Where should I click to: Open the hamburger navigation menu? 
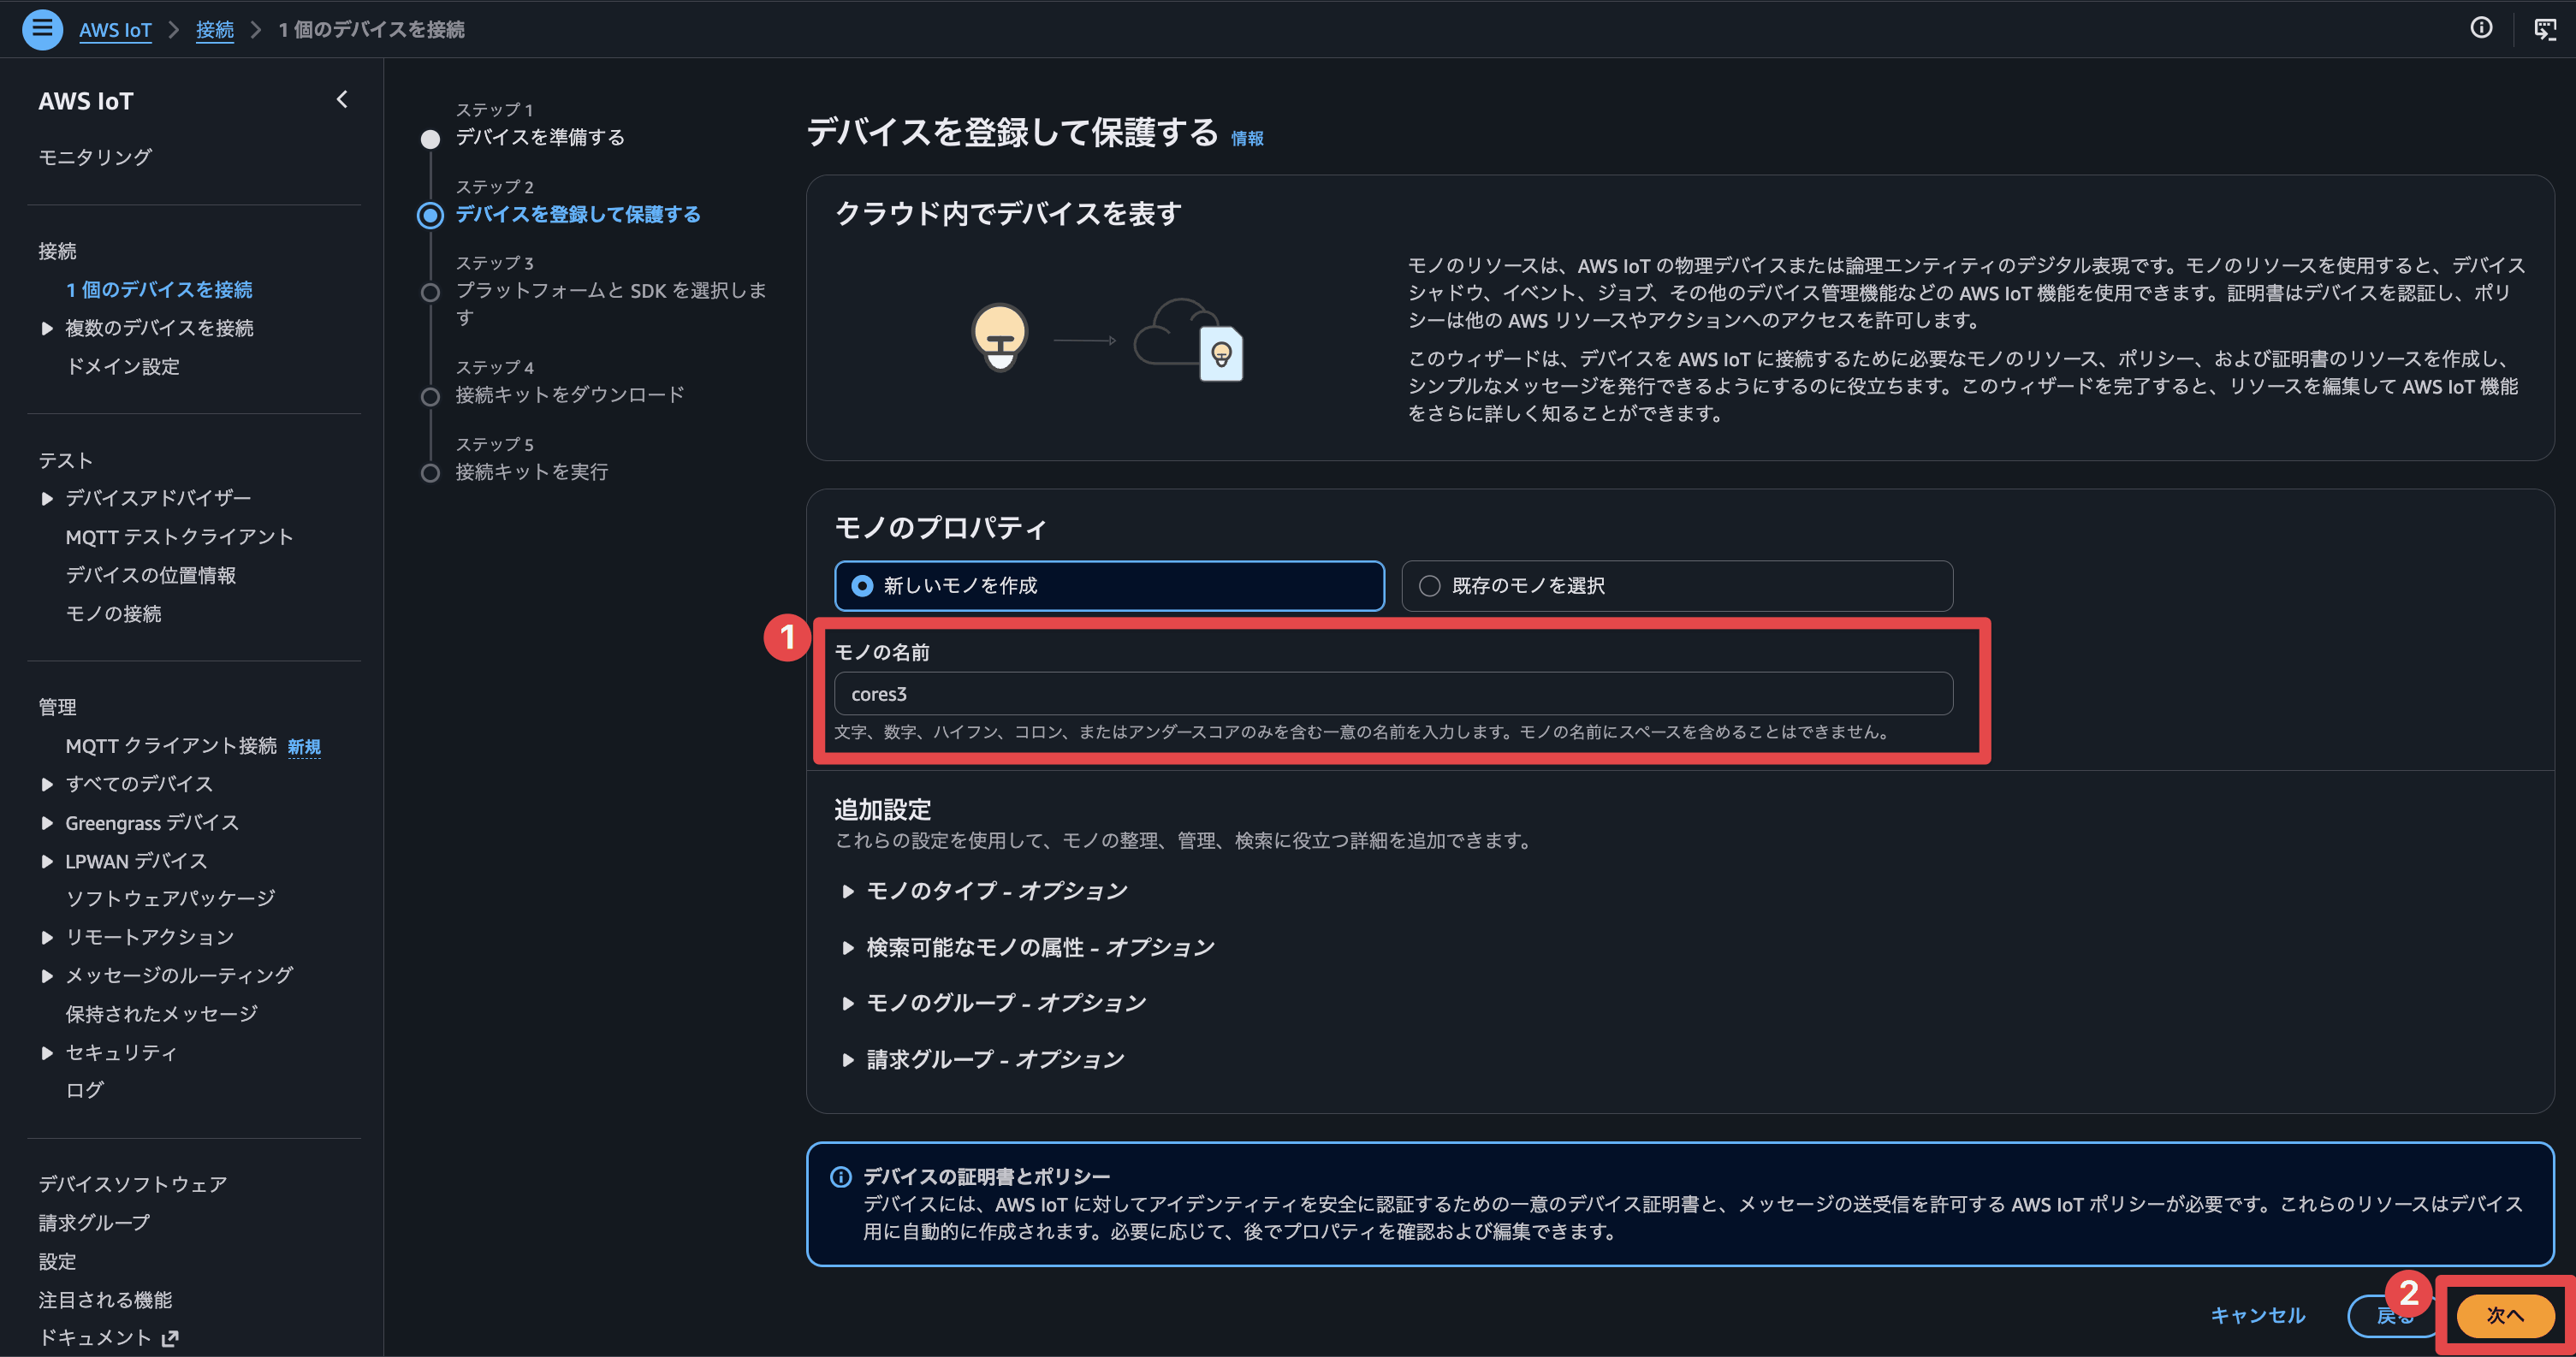(42, 28)
